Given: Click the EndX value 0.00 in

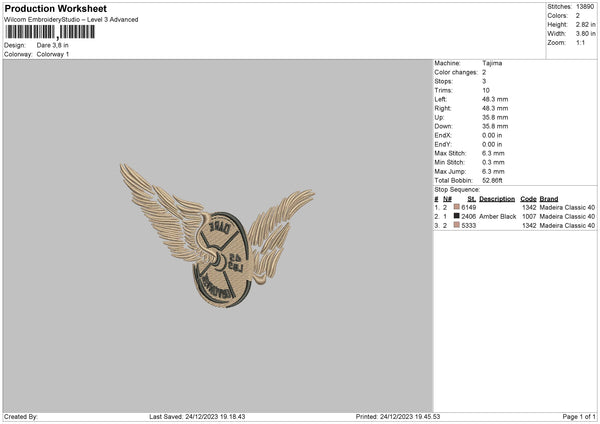Looking at the screenshot, I should 492,135.
